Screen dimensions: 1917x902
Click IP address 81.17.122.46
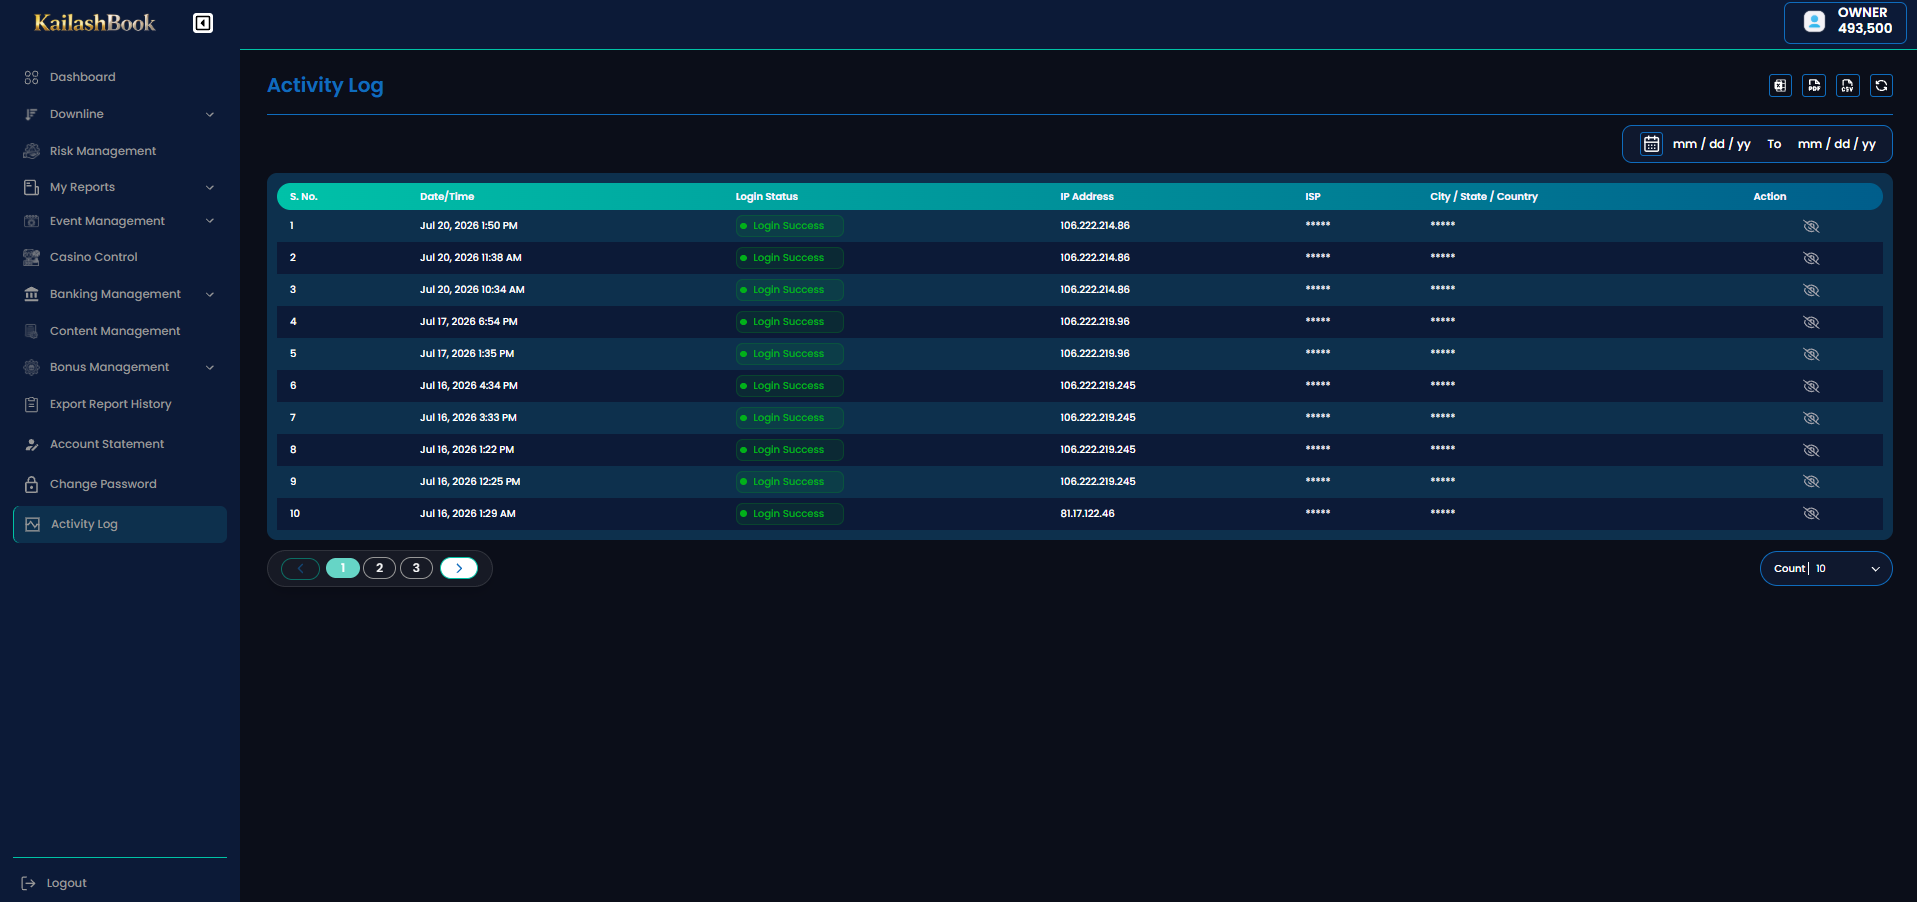[1087, 514]
